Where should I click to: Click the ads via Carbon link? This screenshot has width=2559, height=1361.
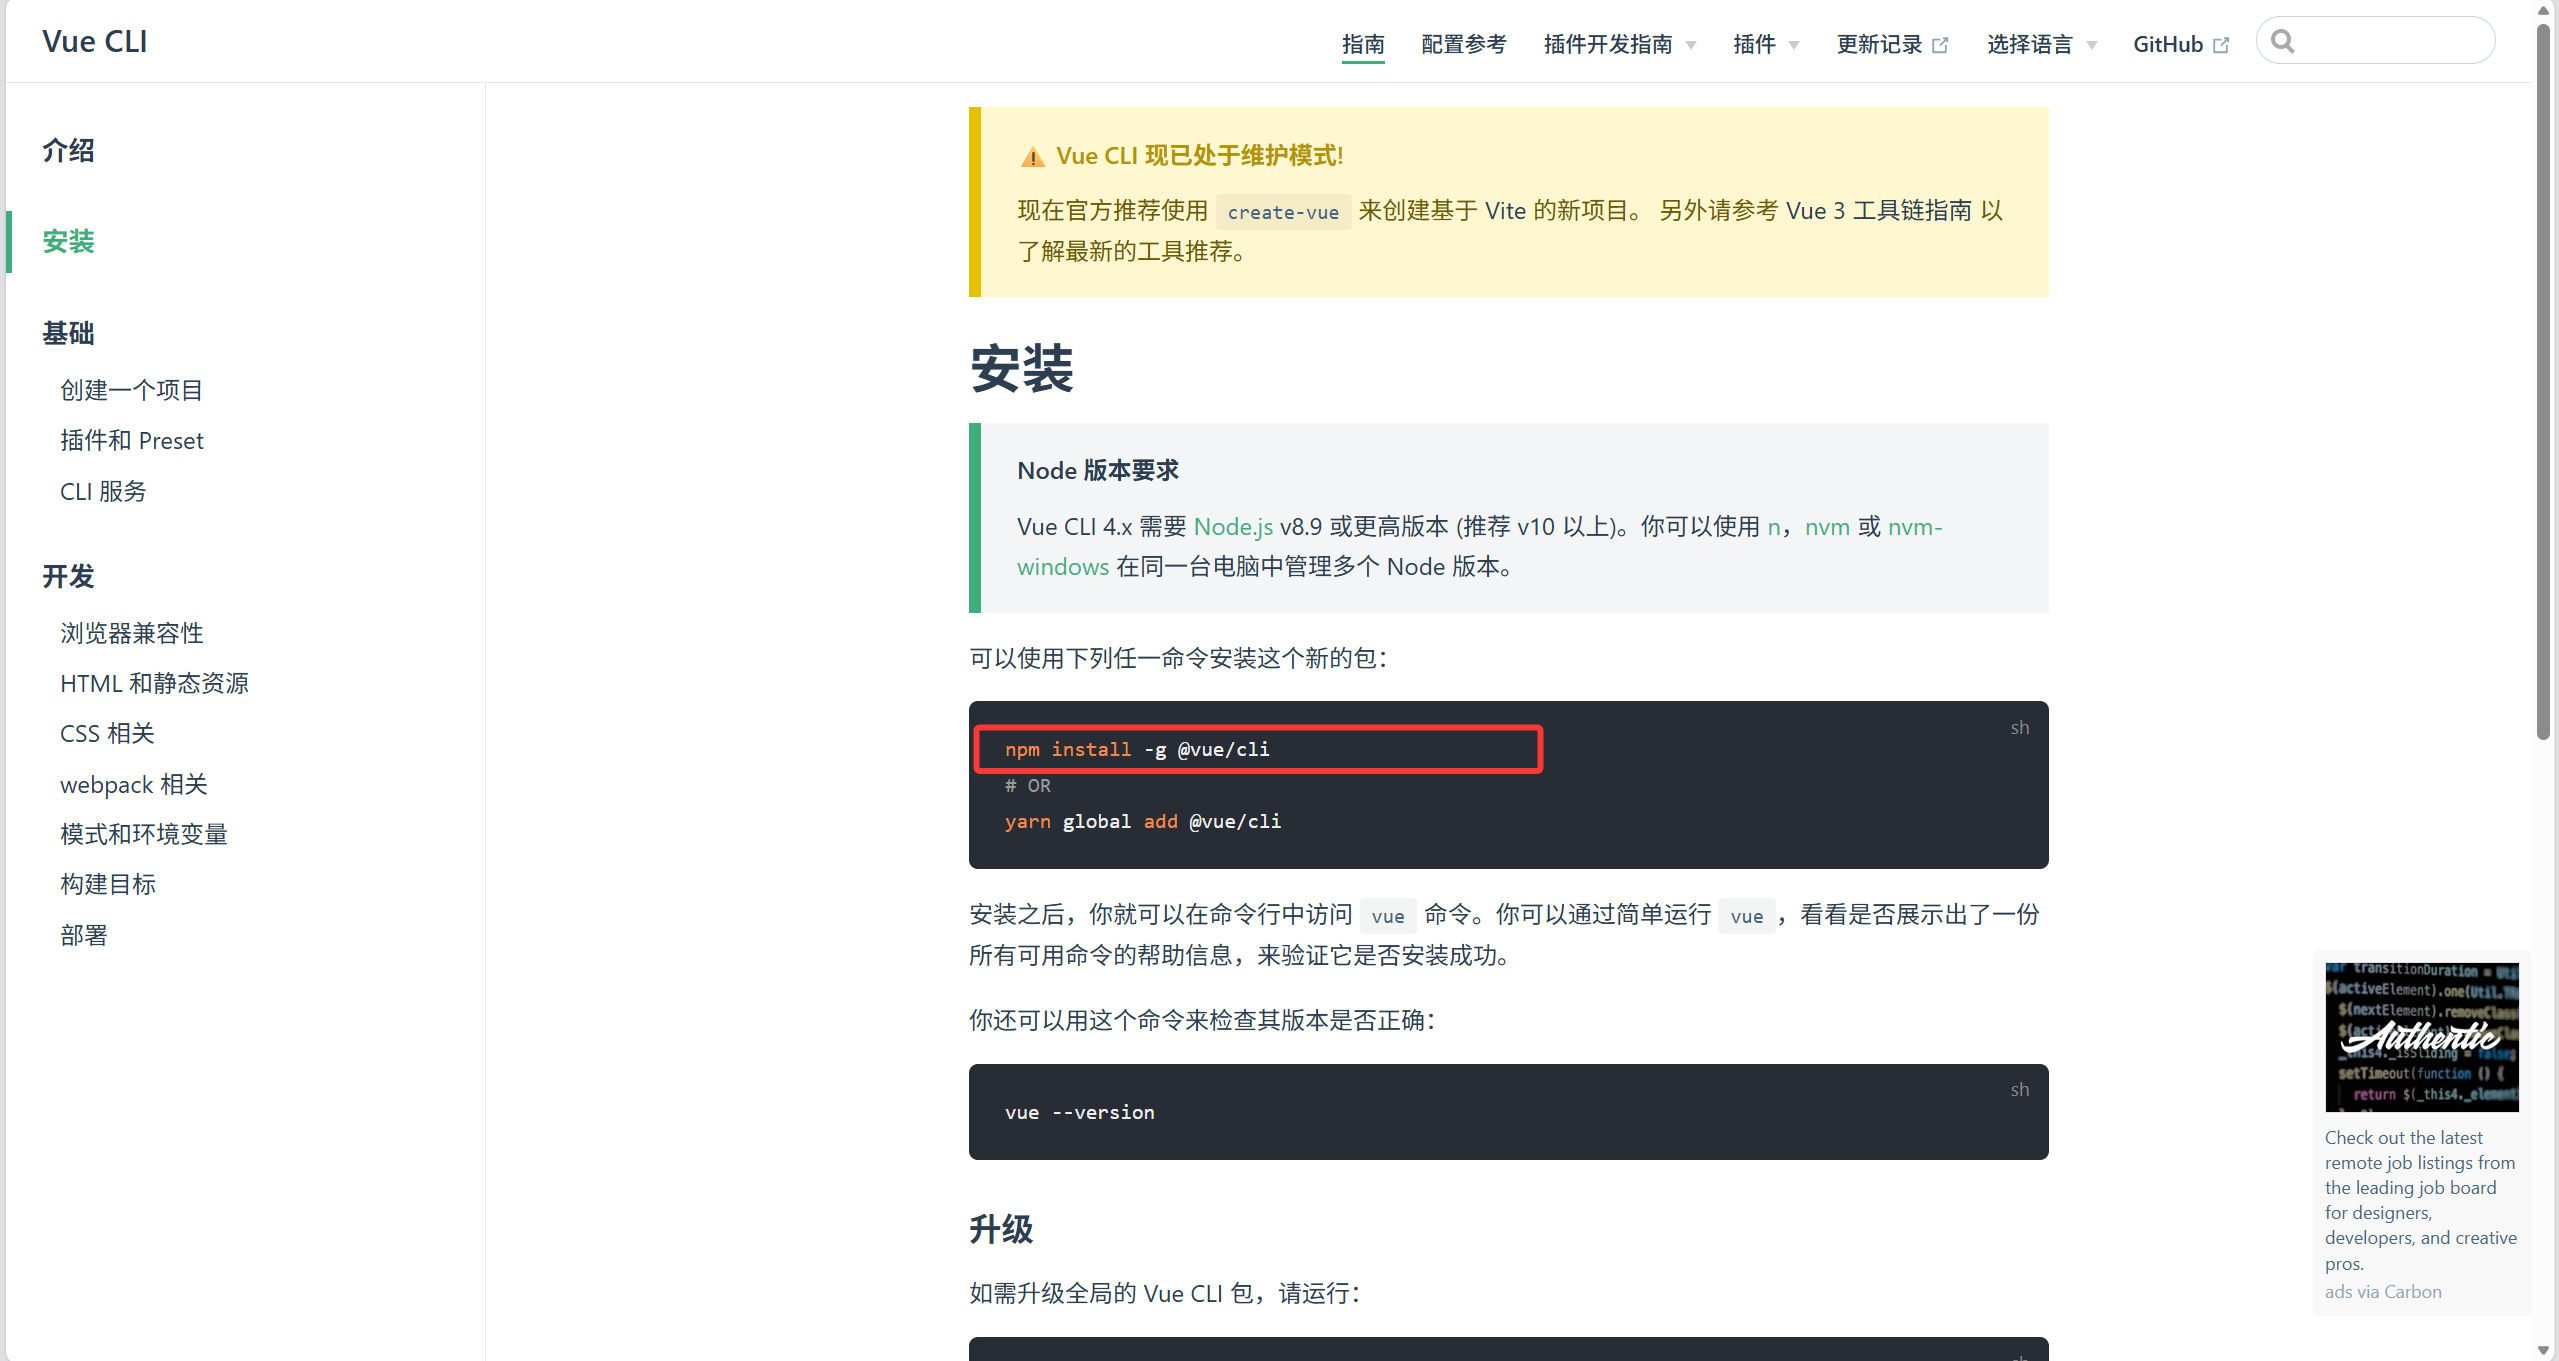coord(2382,1291)
